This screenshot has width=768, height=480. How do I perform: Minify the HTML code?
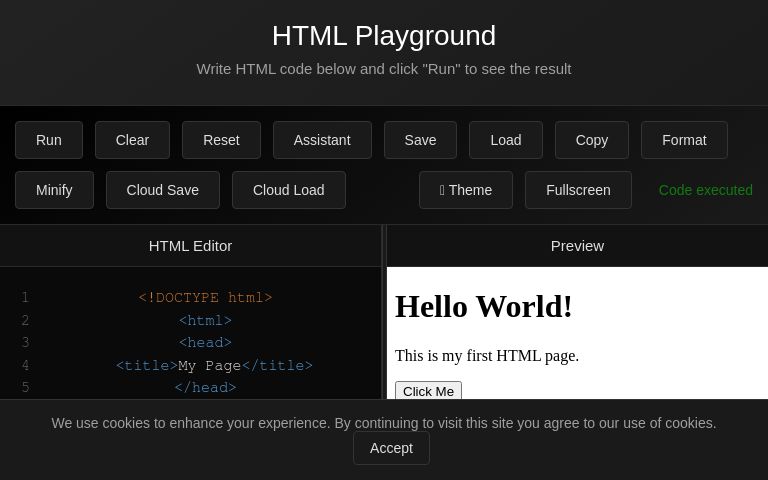[54, 190]
